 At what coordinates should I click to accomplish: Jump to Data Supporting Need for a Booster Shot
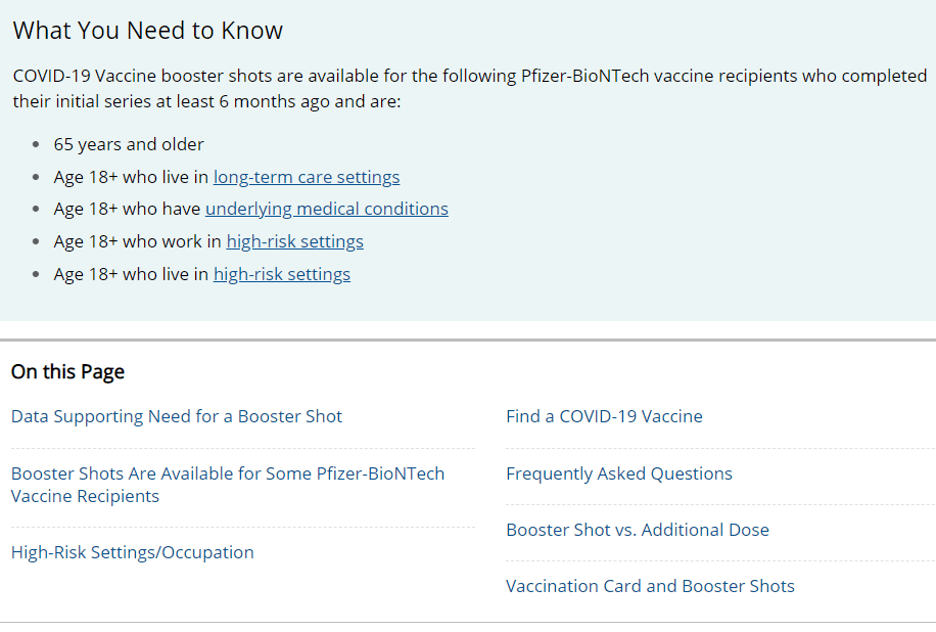click(176, 416)
